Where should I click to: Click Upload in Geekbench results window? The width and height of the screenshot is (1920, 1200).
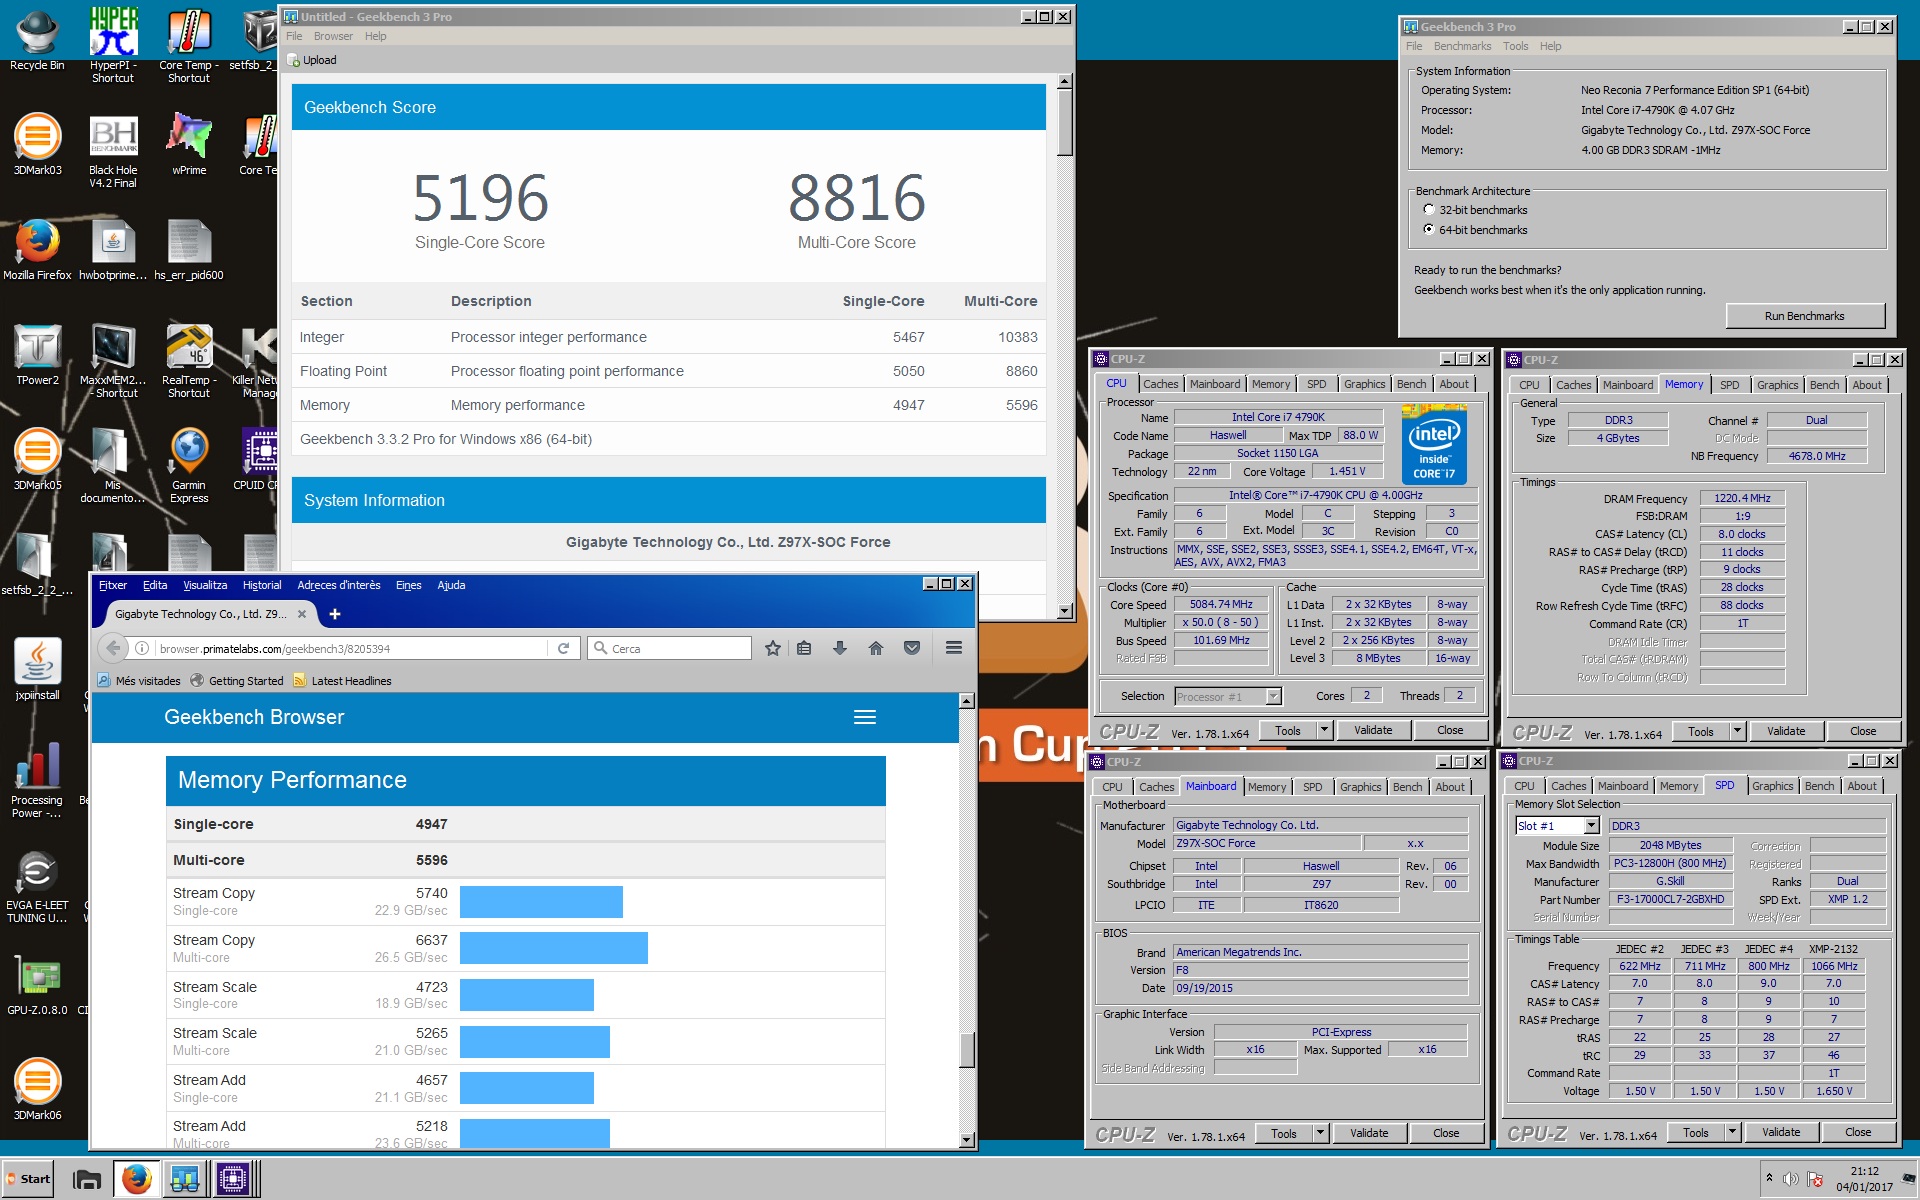pyautogui.click(x=312, y=60)
